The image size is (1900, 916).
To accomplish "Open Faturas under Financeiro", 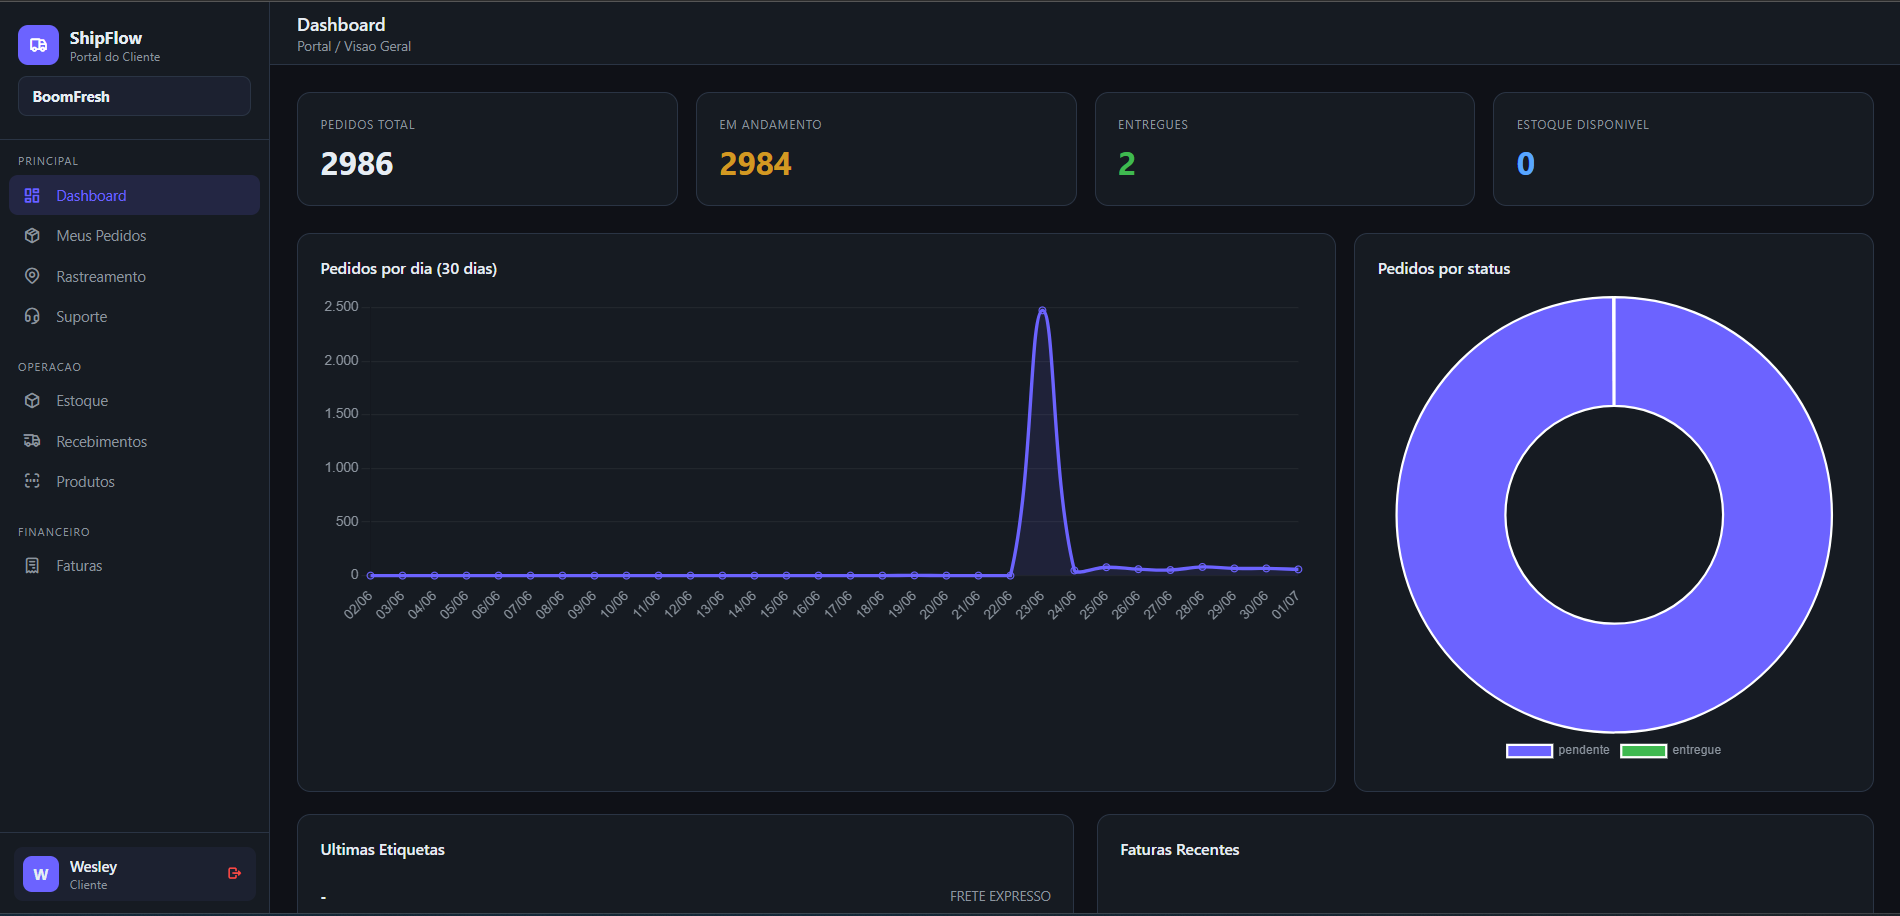I will [134, 566].
